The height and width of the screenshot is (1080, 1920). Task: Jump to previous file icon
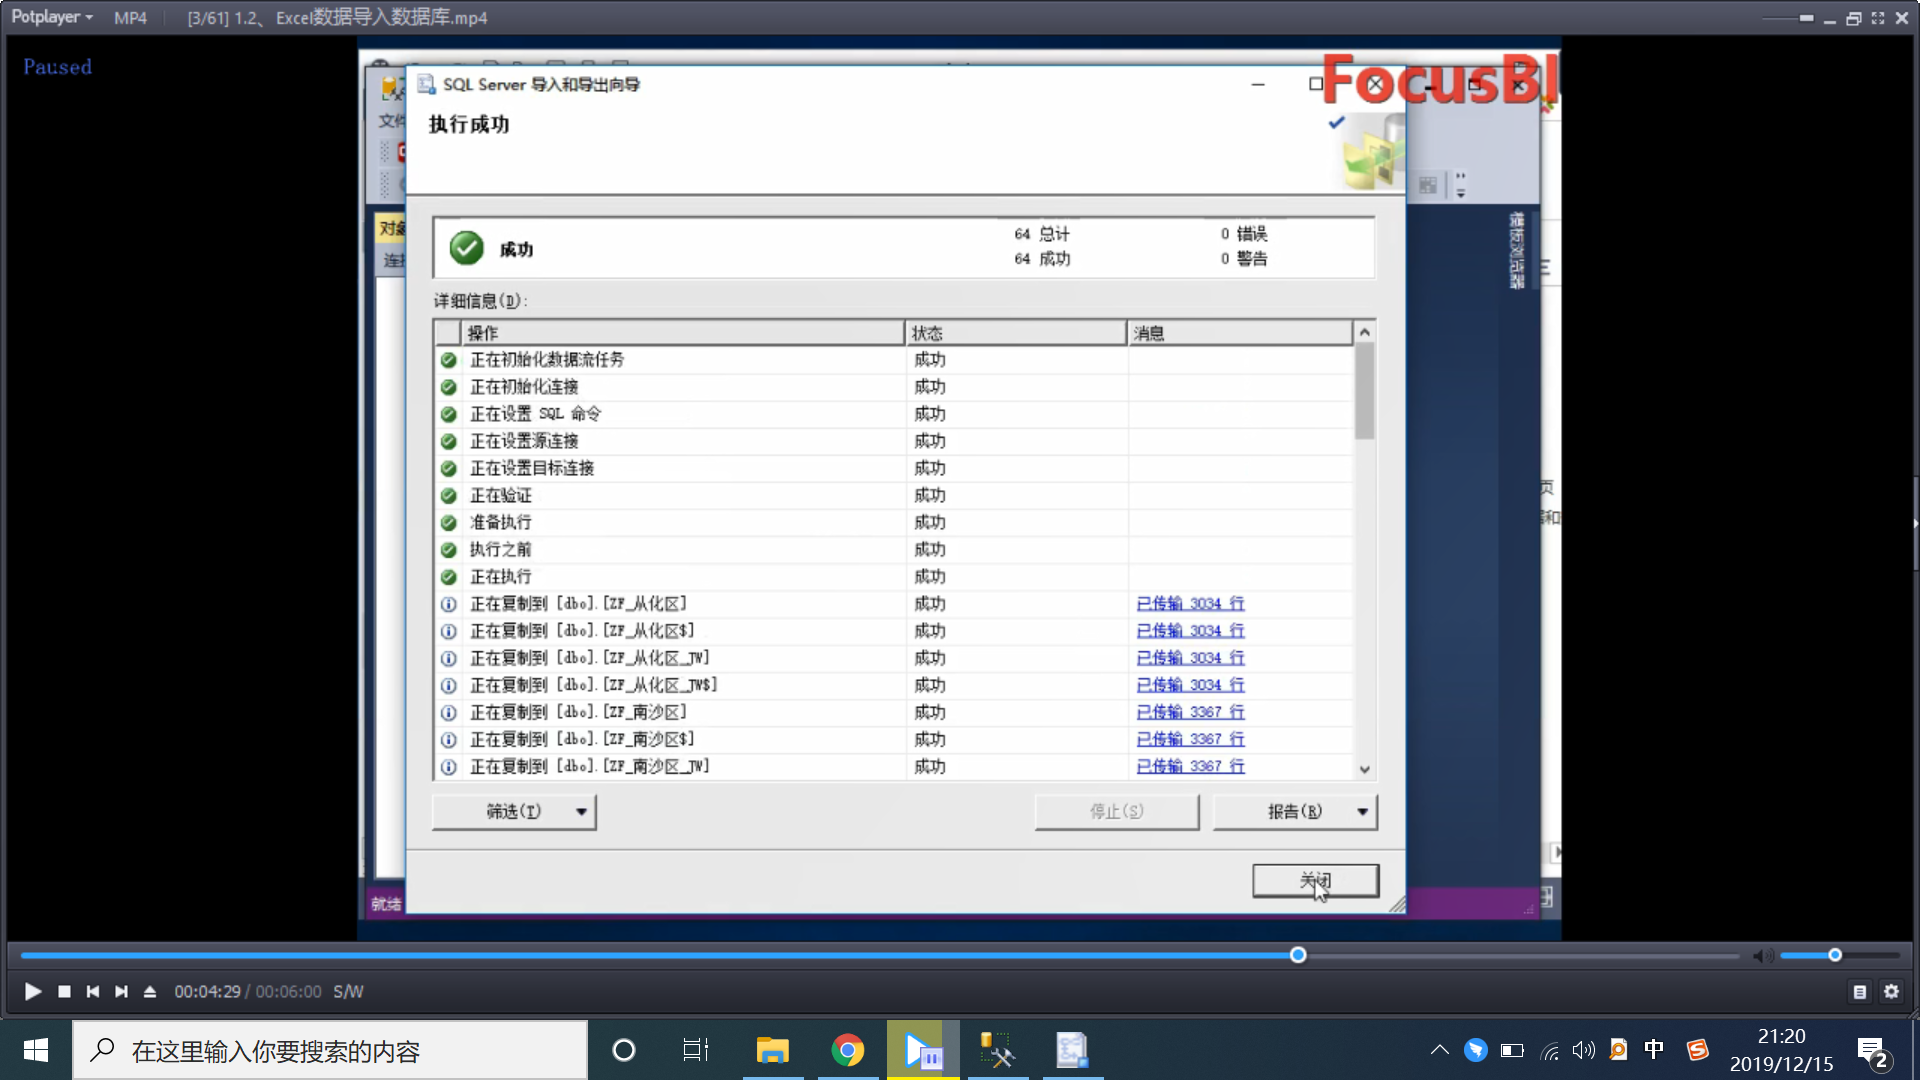(x=93, y=991)
